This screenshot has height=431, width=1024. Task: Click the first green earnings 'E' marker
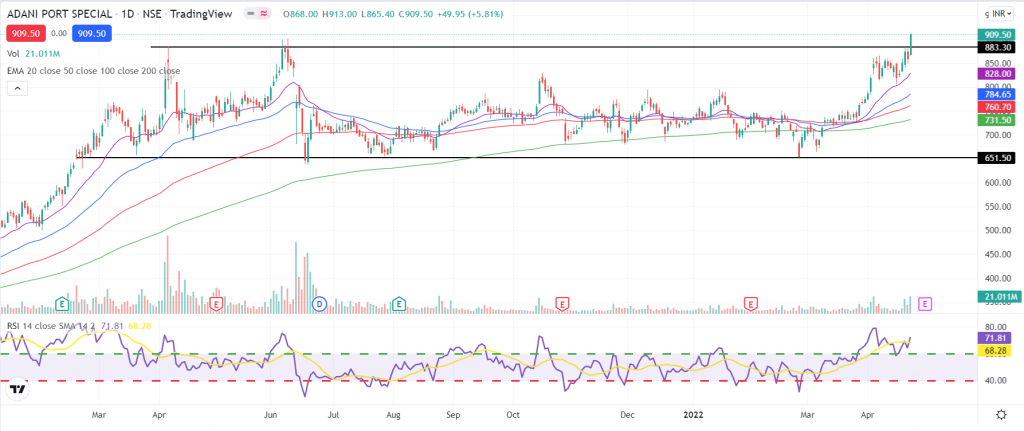tap(62, 303)
